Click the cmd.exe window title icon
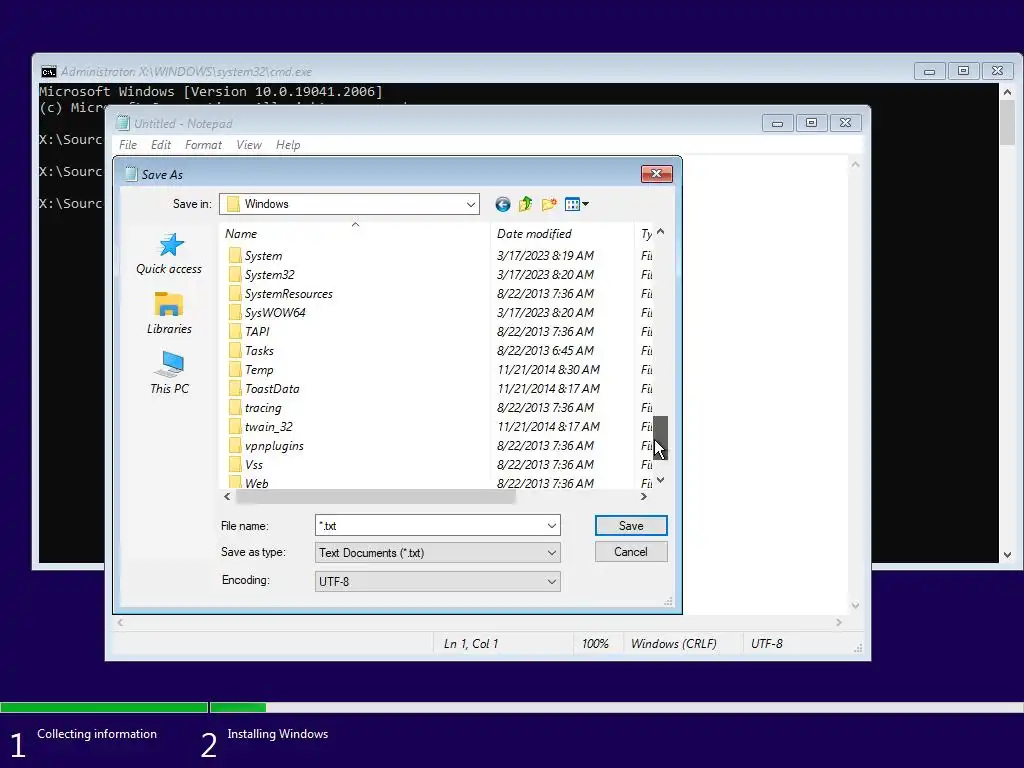1024x768 pixels. click(x=49, y=72)
